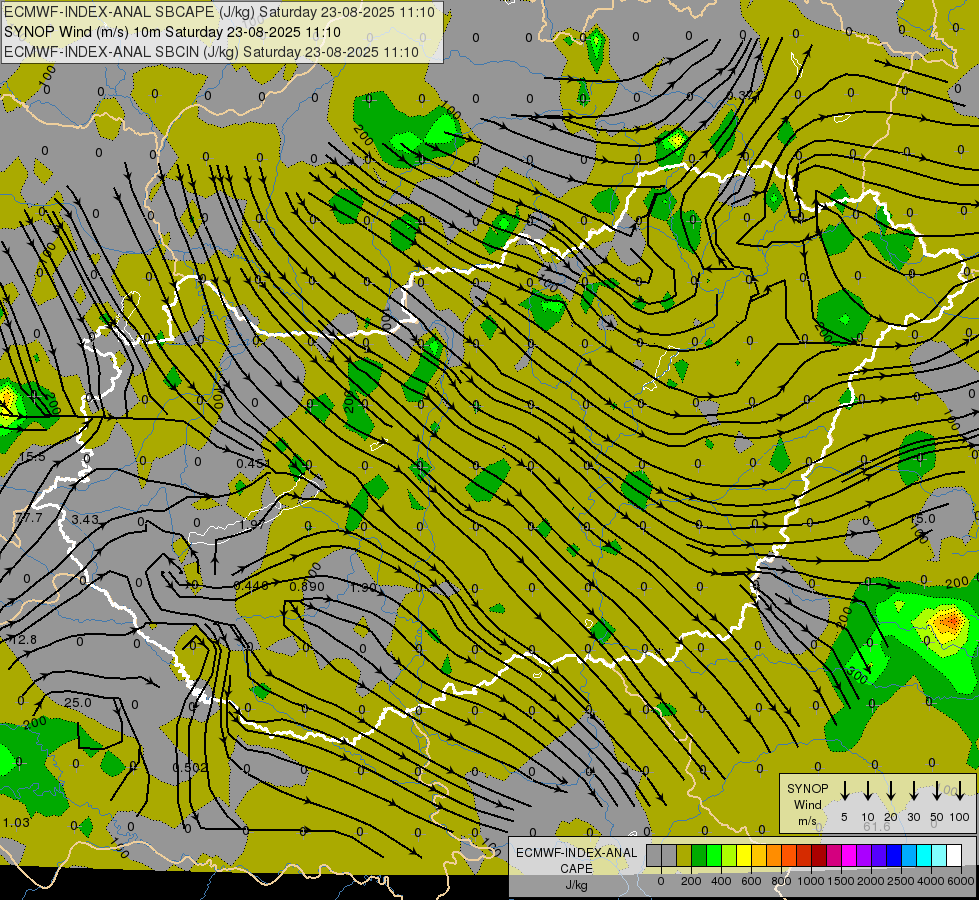Select the bright green CAPE legend swatch
The width and height of the screenshot is (979, 900).
714,855
